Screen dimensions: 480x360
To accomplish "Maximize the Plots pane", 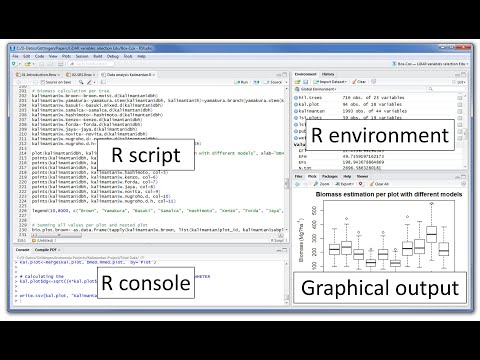I will [463, 176].
